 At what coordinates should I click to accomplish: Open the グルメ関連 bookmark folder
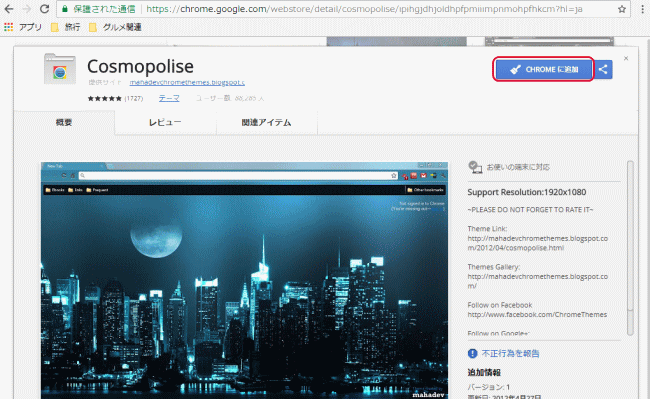(115, 27)
